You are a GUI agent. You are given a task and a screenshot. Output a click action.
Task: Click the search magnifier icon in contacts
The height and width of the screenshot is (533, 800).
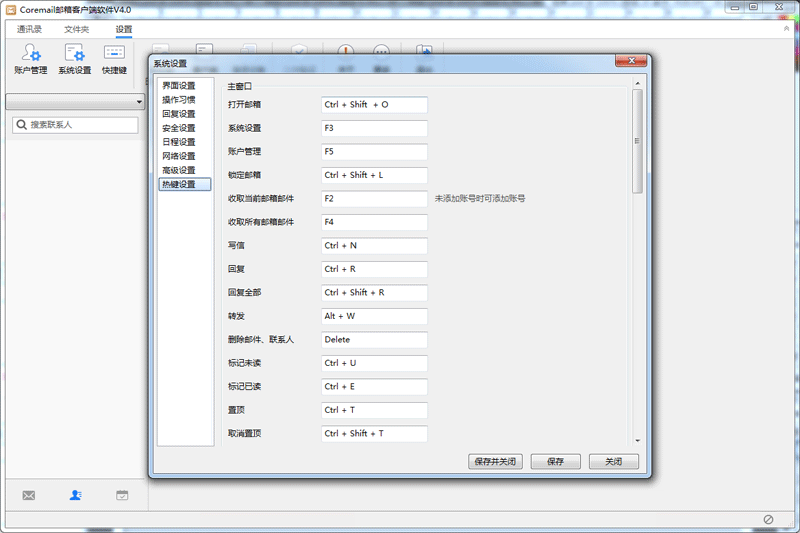(x=20, y=125)
